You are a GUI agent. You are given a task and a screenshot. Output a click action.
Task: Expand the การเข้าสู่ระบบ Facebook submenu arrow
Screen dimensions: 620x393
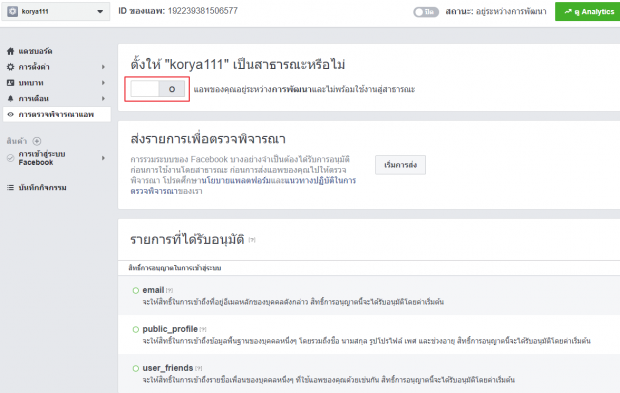103,158
